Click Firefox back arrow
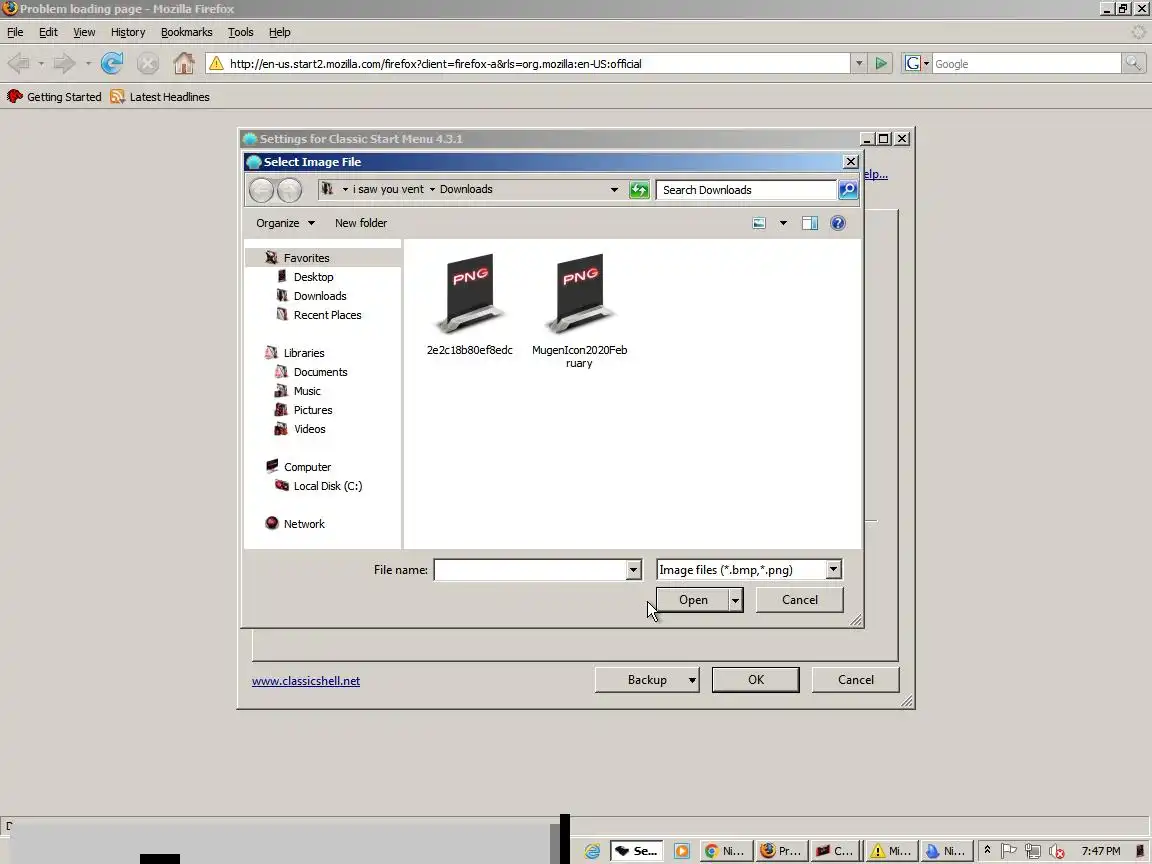The image size is (1152, 864). 19,63
